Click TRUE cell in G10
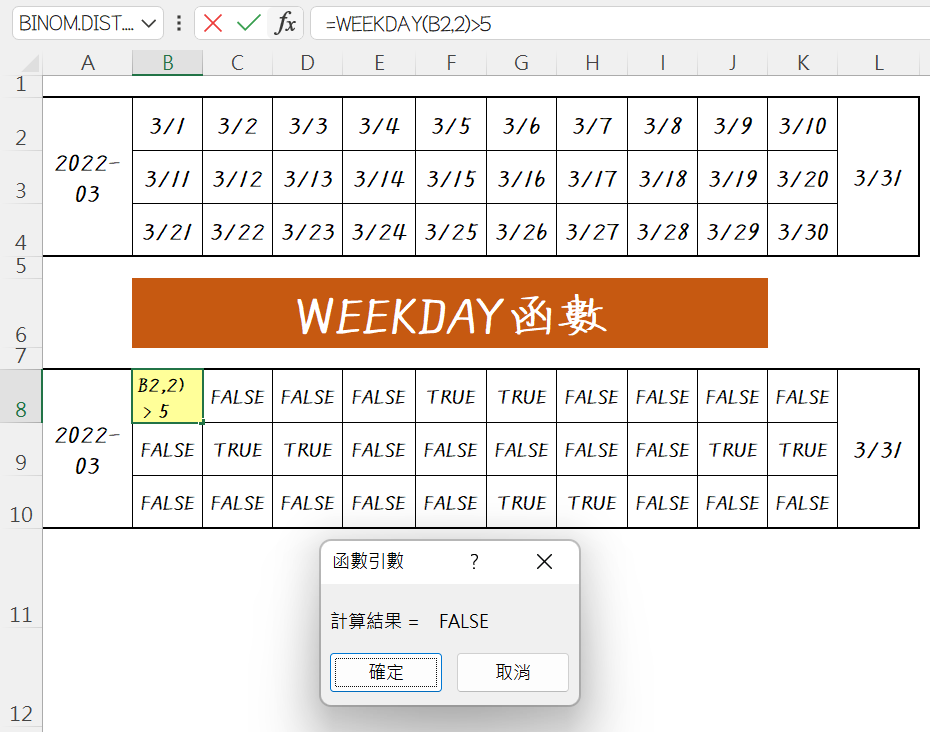 521,502
